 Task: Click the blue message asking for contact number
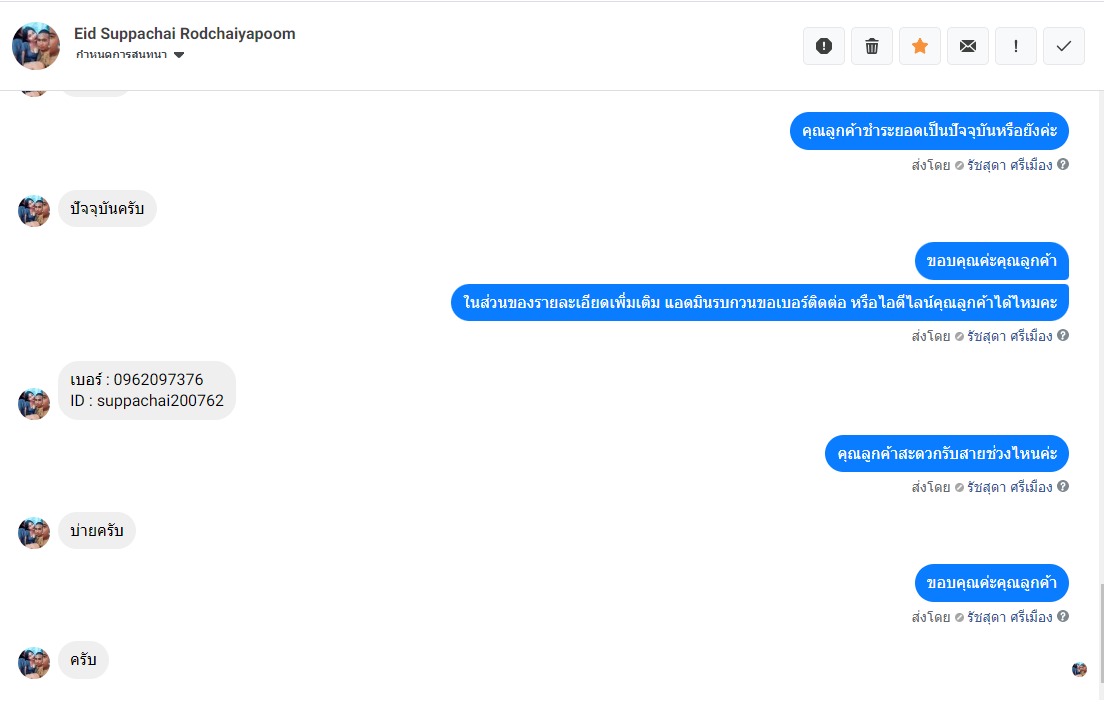tap(760, 303)
